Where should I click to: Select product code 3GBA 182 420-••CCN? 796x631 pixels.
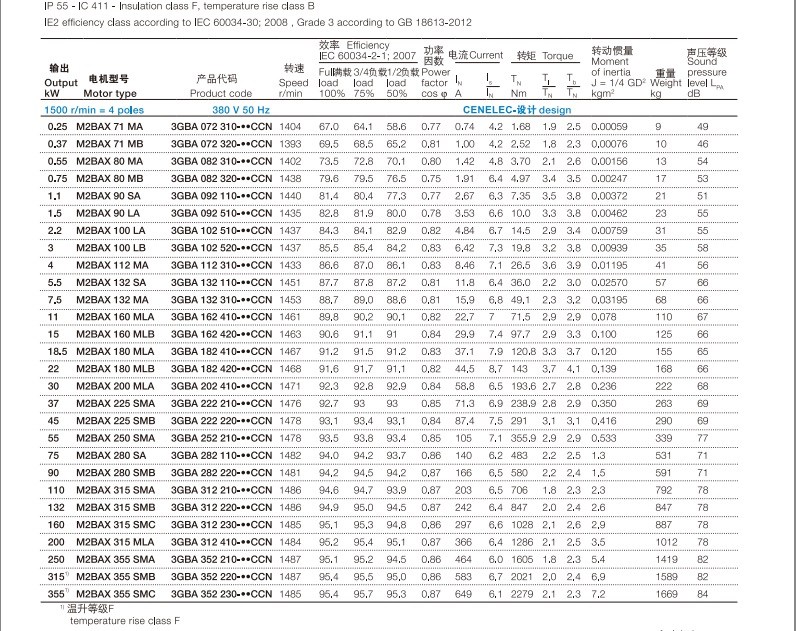221,369
